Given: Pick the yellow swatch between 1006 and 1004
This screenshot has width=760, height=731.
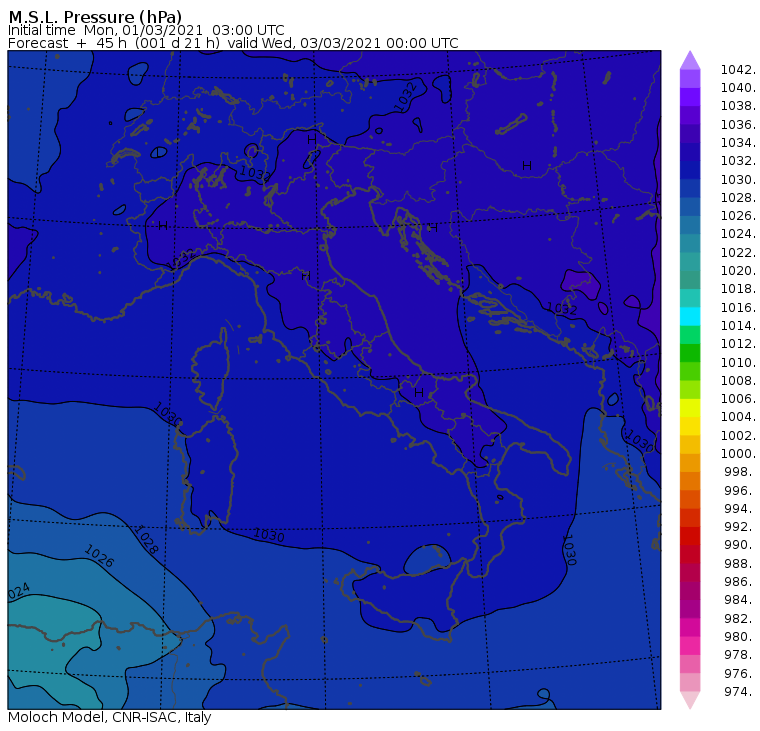Looking at the screenshot, I should point(690,408).
